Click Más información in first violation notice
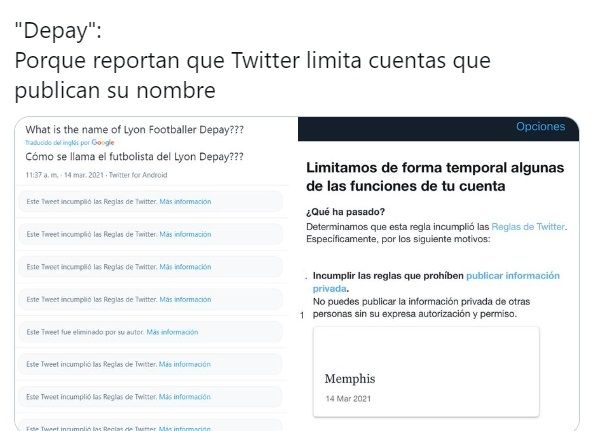This screenshot has width=596, height=431. [185, 201]
